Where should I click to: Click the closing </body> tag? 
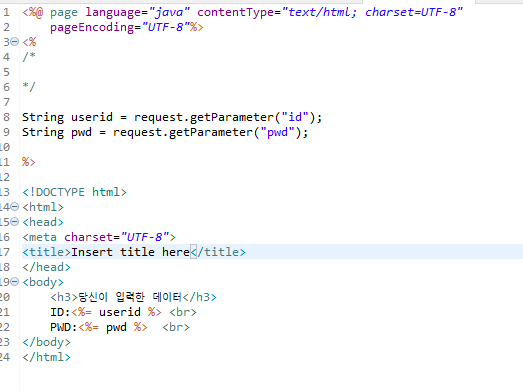[x=46, y=342]
